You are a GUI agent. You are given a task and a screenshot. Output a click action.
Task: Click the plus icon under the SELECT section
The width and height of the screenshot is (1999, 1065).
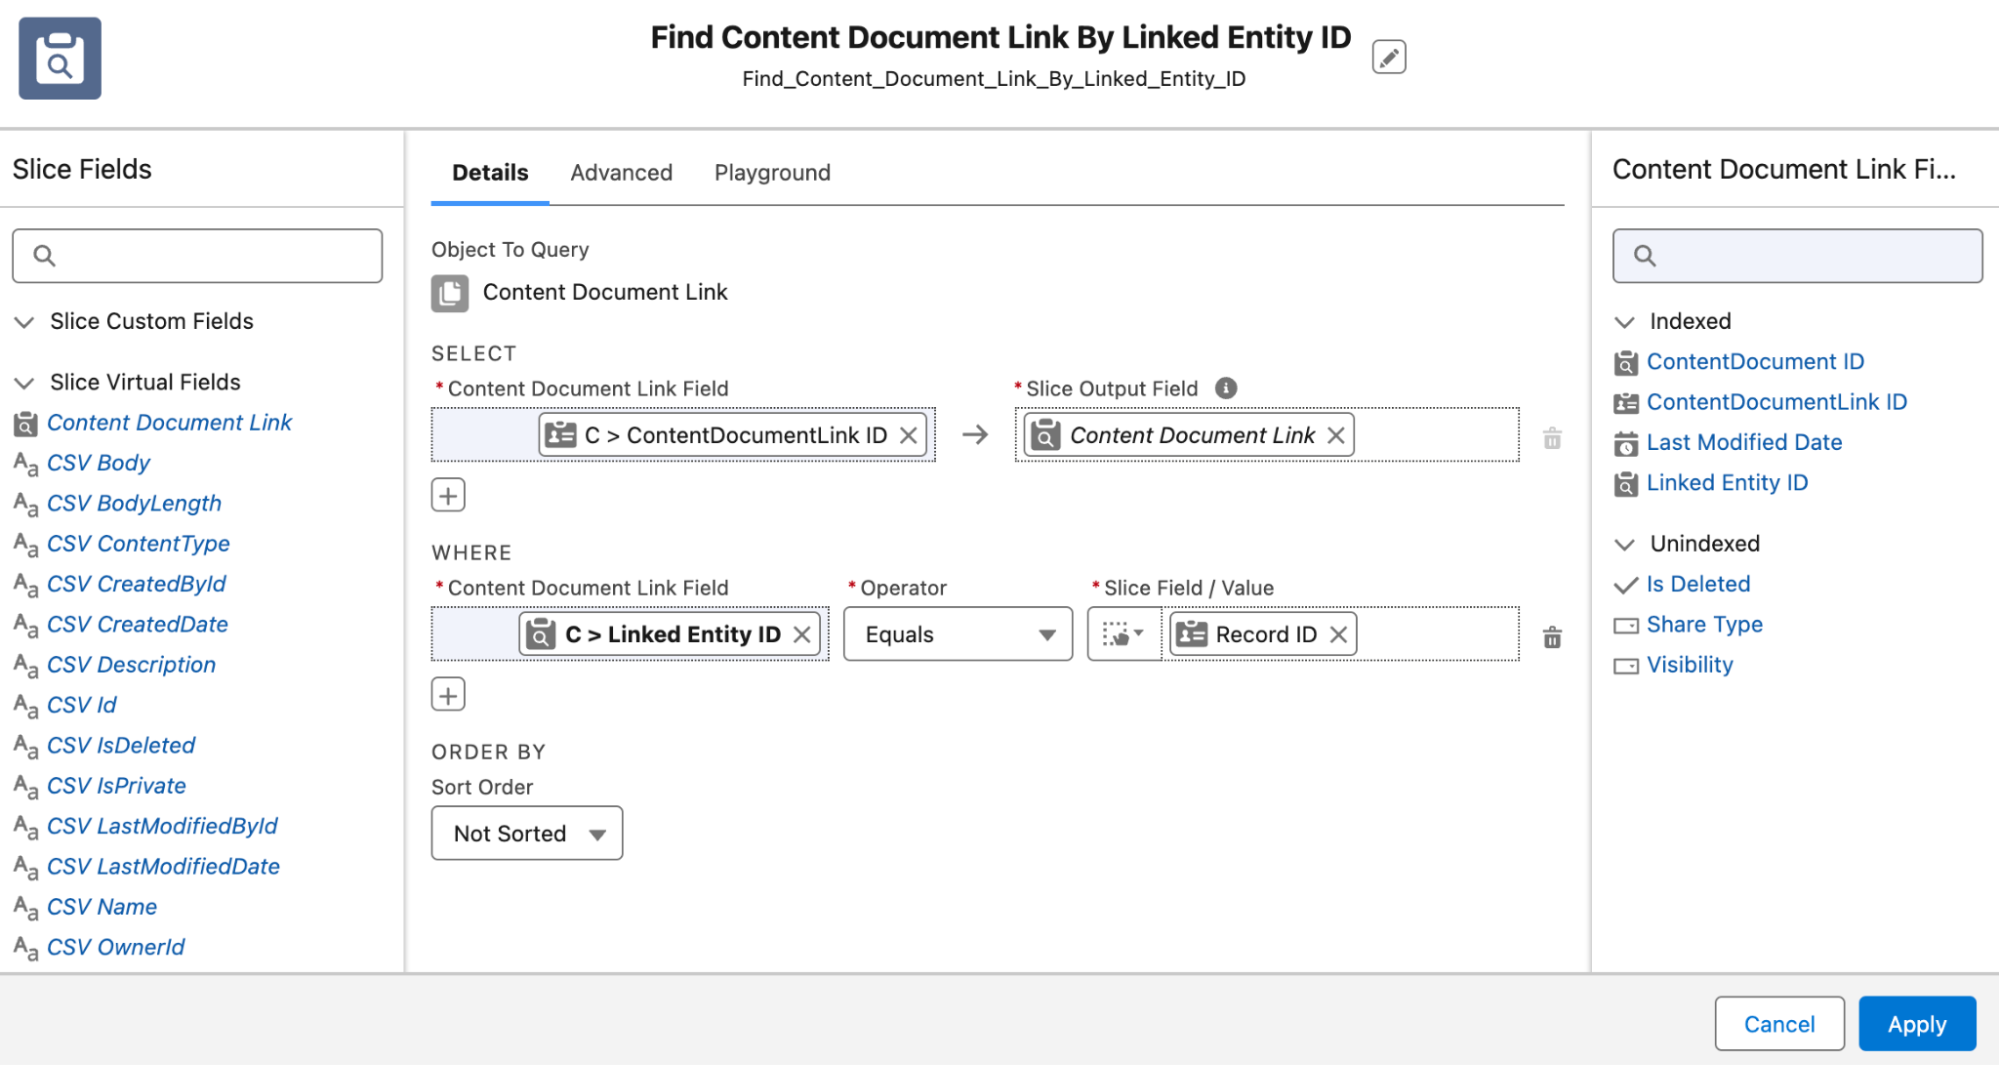tap(447, 494)
